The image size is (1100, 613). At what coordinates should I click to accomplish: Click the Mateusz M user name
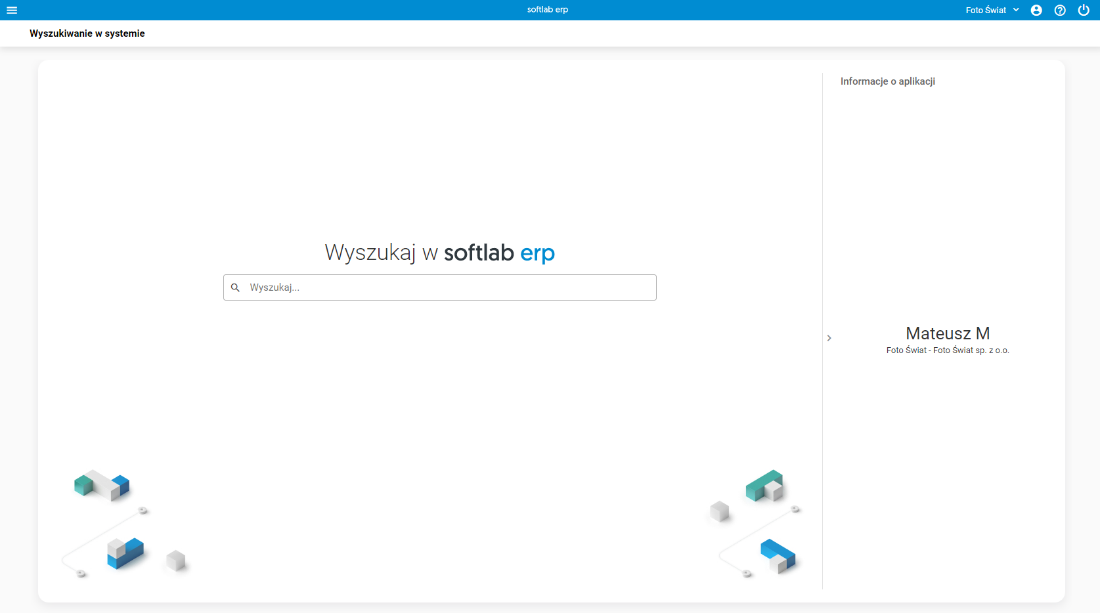coord(947,333)
